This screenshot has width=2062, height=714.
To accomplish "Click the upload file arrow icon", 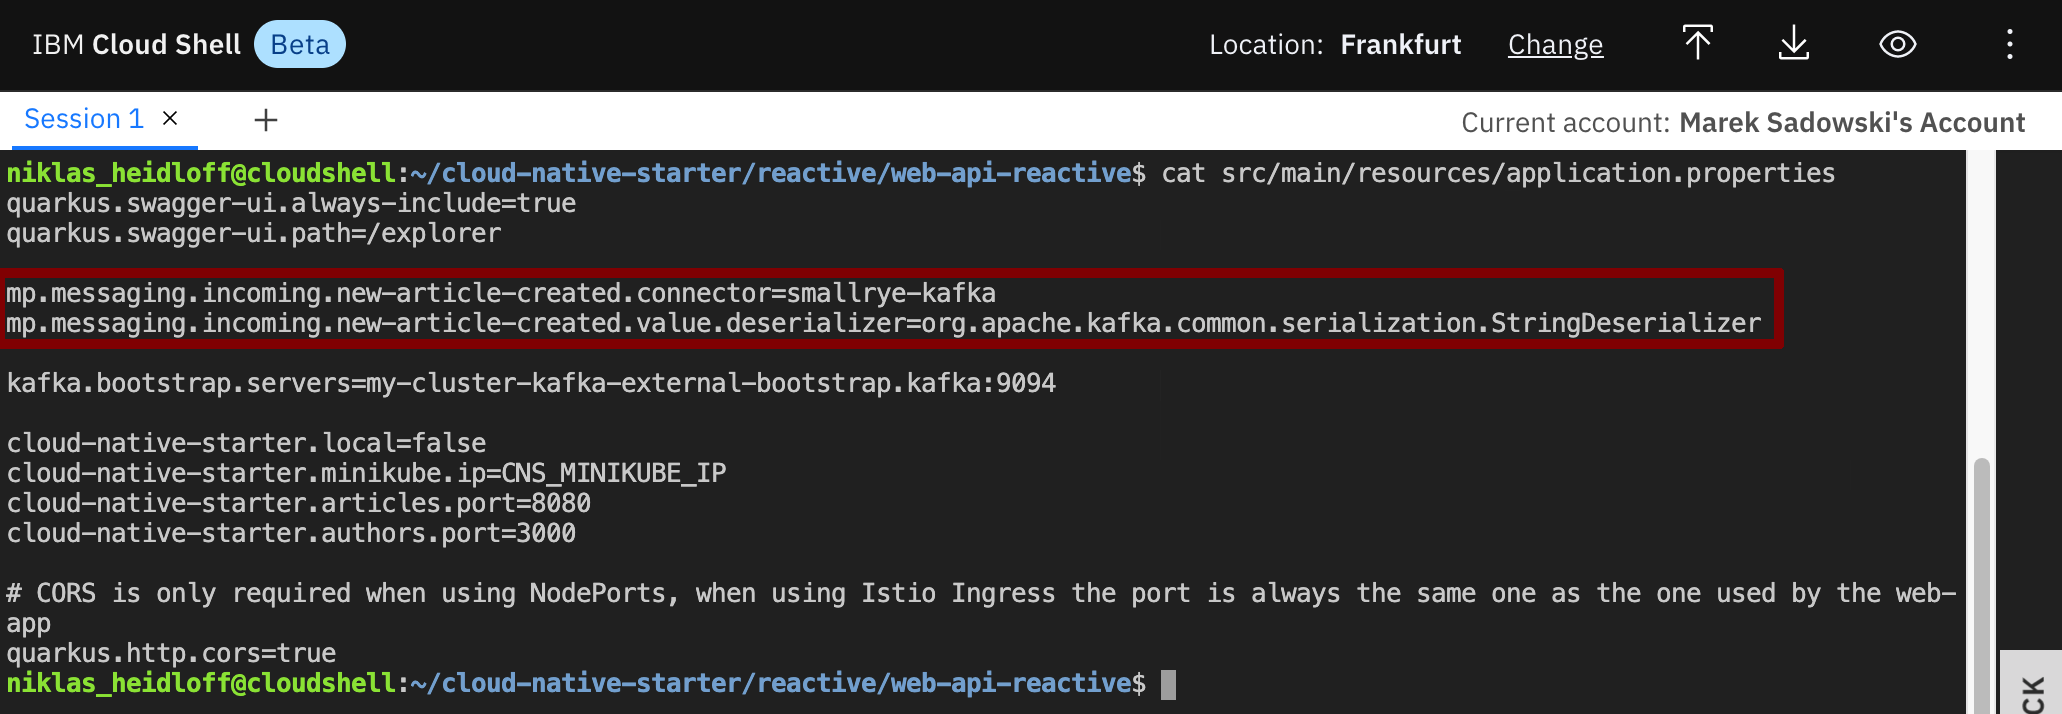I will tap(1697, 44).
